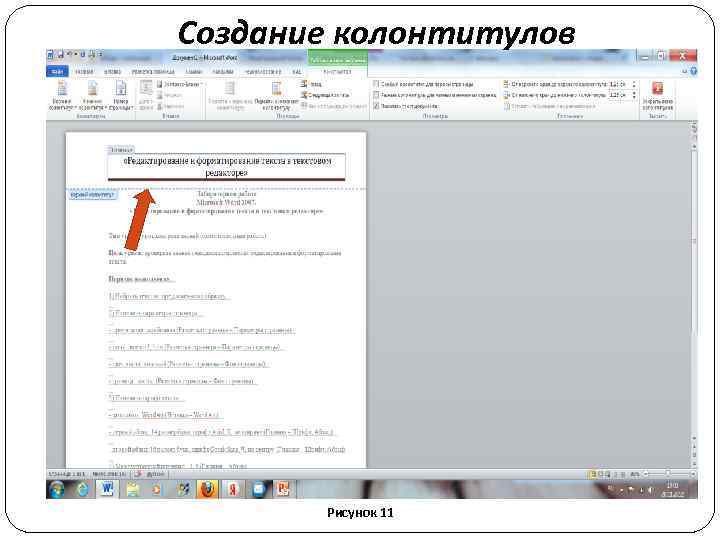Click the volume icon in system tray
The width and height of the screenshot is (720, 540).
click(x=650, y=490)
